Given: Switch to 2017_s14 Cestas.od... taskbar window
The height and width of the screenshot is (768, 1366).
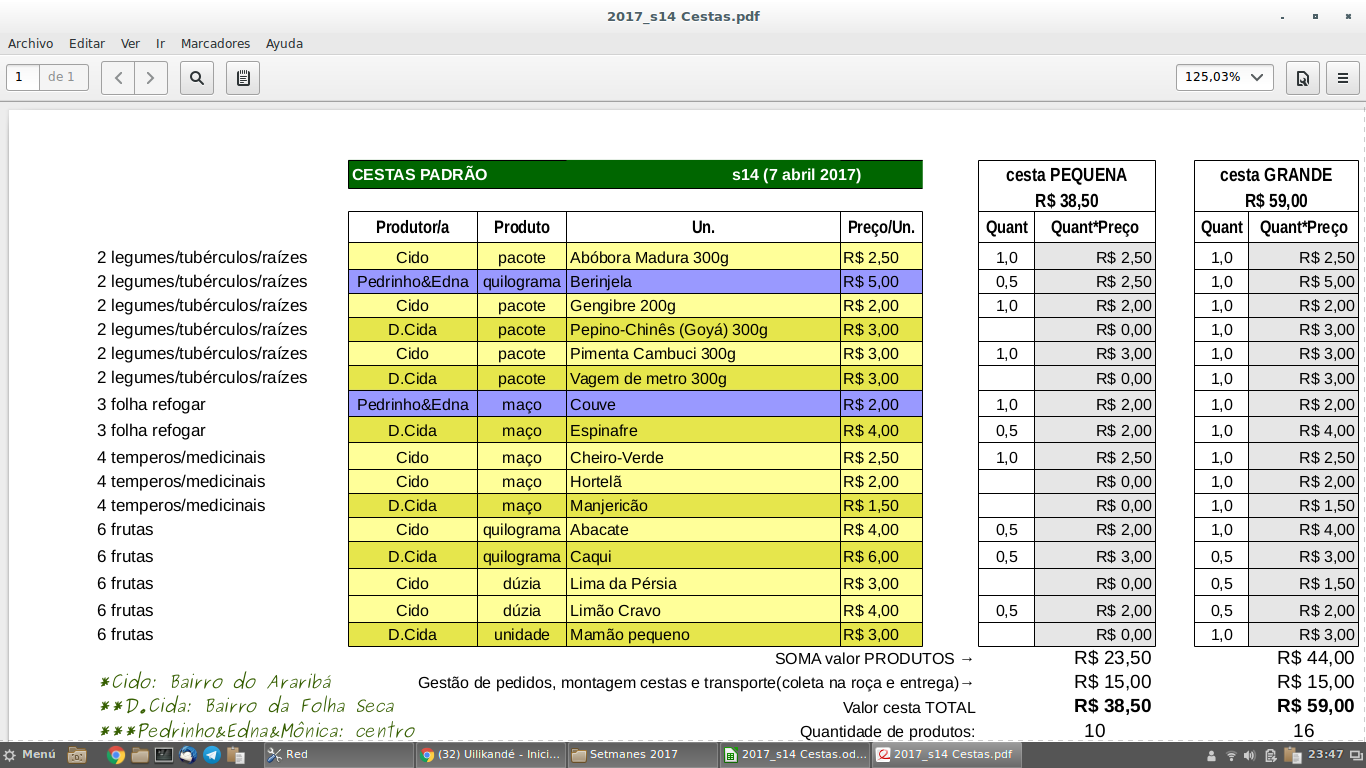Looking at the screenshot, I should (795, 755).
